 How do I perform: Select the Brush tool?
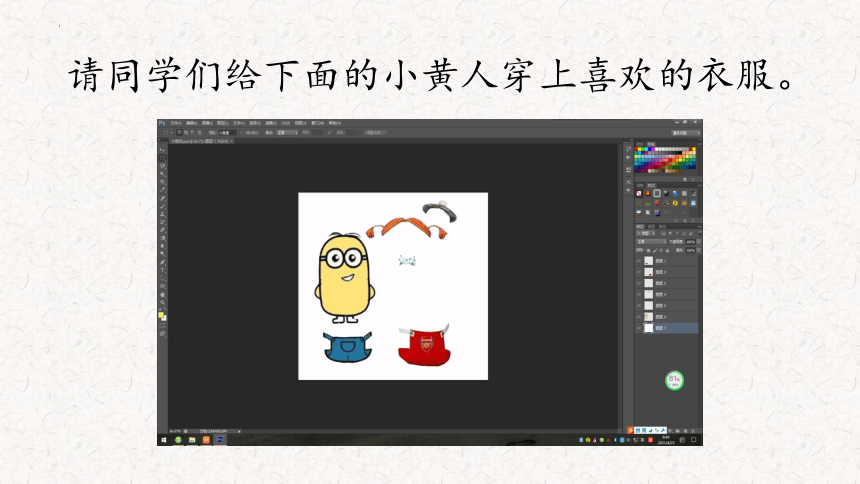coord(162,205)
